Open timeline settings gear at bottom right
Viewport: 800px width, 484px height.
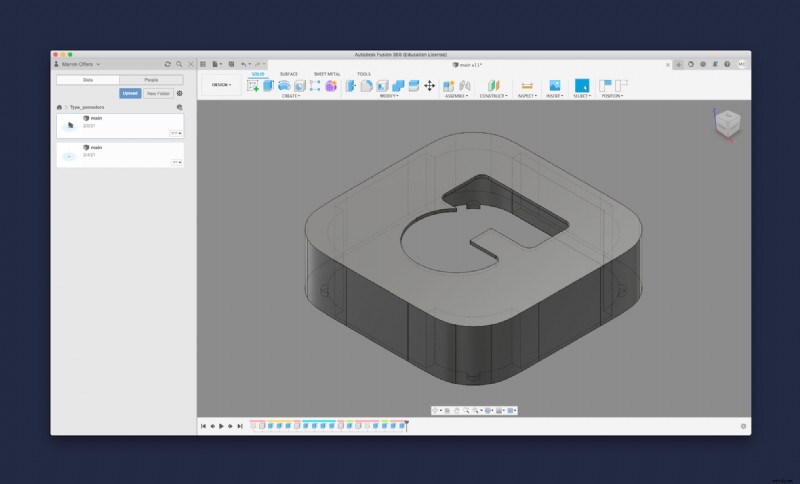tap(743, 426)
